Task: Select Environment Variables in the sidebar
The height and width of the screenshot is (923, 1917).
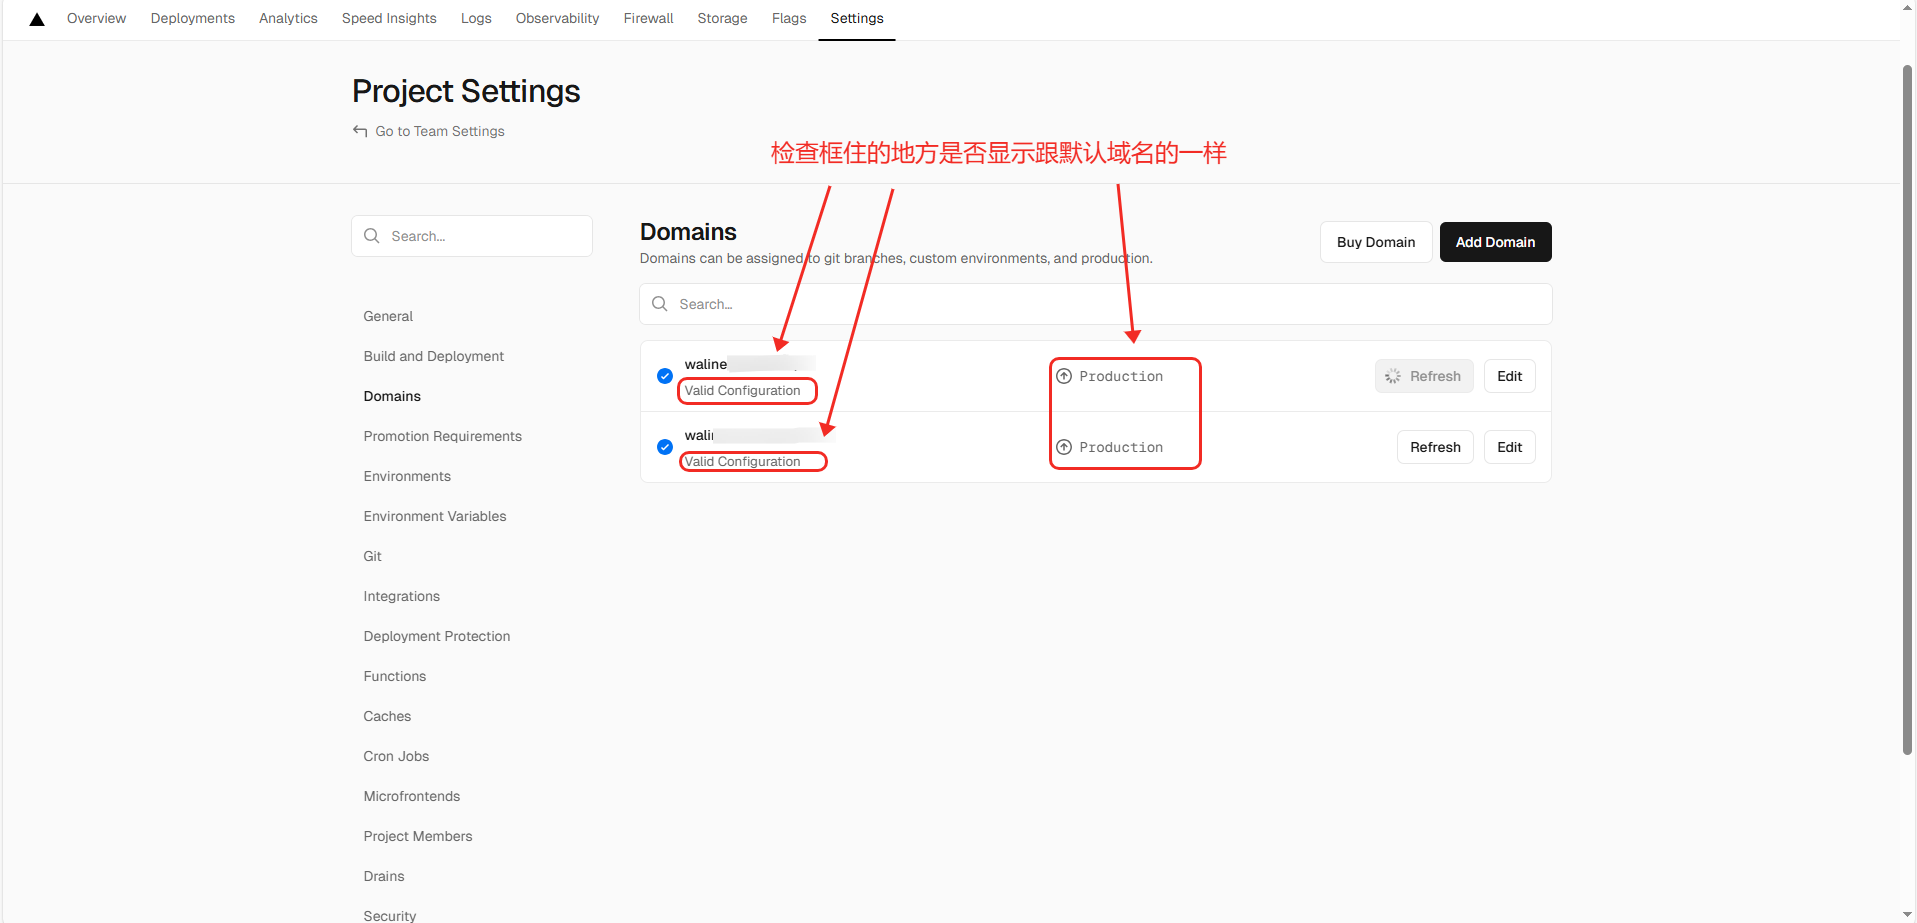Action: point(434,516)
